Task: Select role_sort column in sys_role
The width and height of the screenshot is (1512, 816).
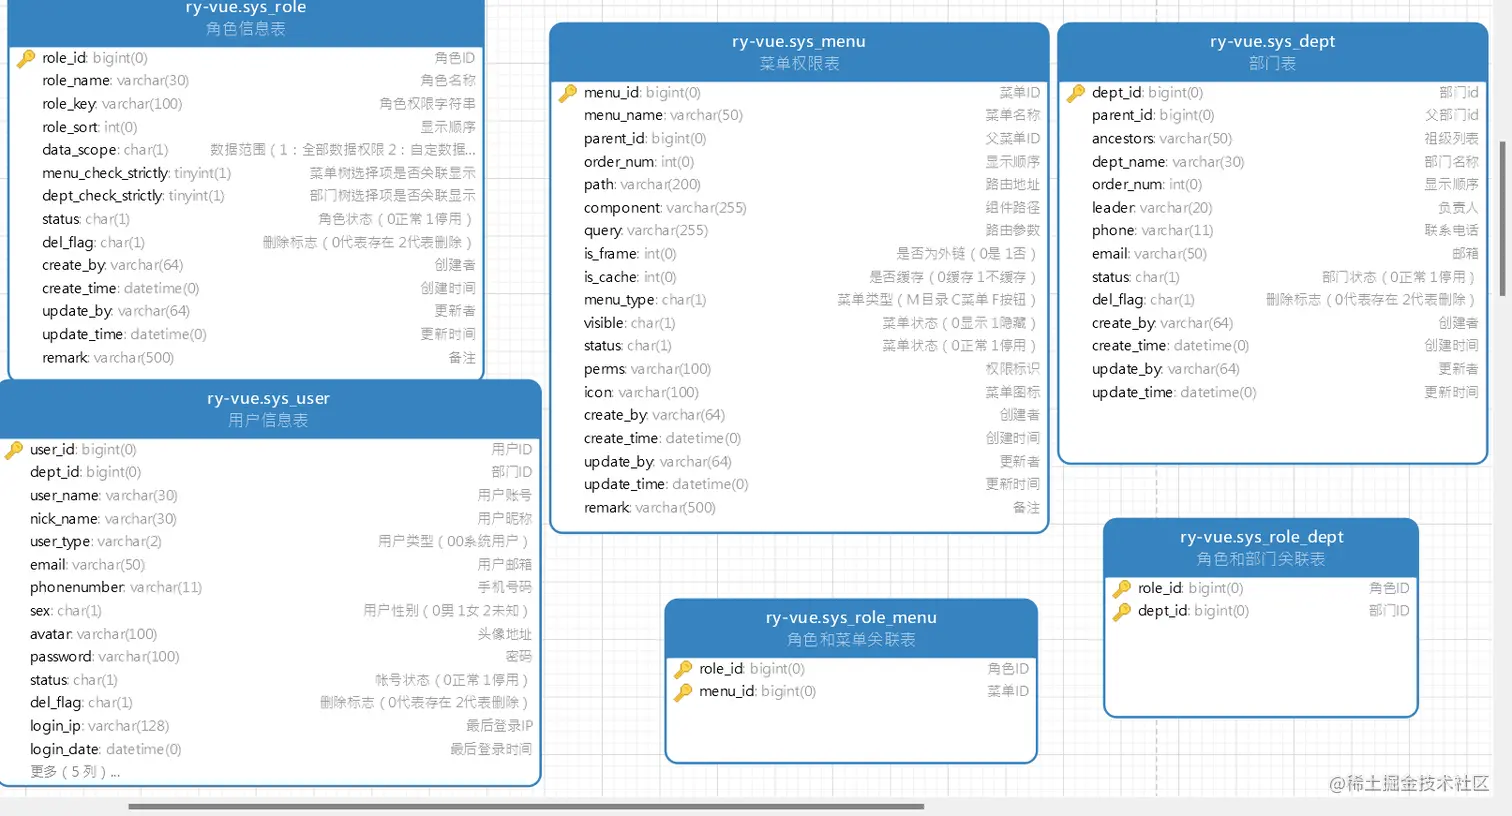Action: pyautogui.click(x=246, y=127)
